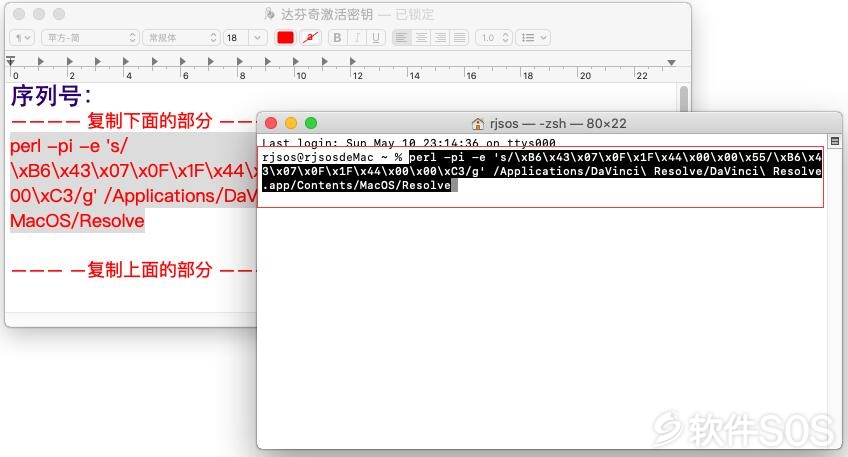
Task: Justify text in TextEdit
Action: coord(459,37)
